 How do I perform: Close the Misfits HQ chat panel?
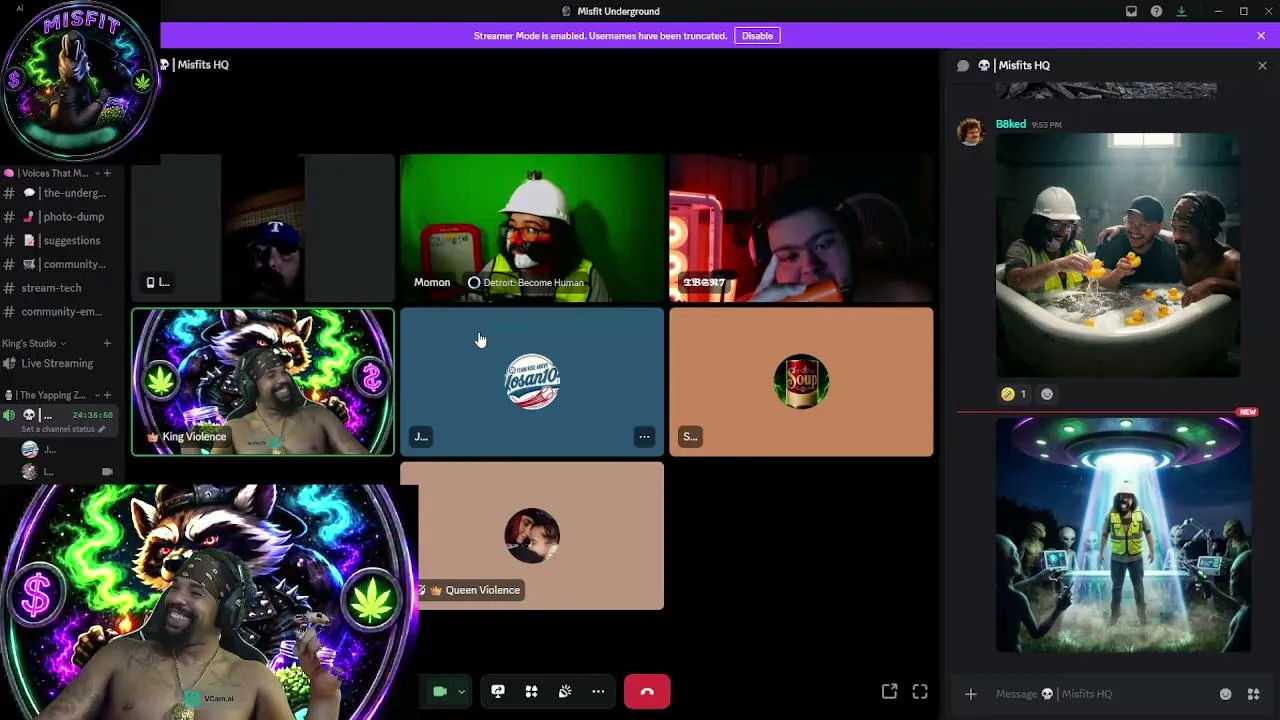pyautogui.click(x=1262, y=65)
